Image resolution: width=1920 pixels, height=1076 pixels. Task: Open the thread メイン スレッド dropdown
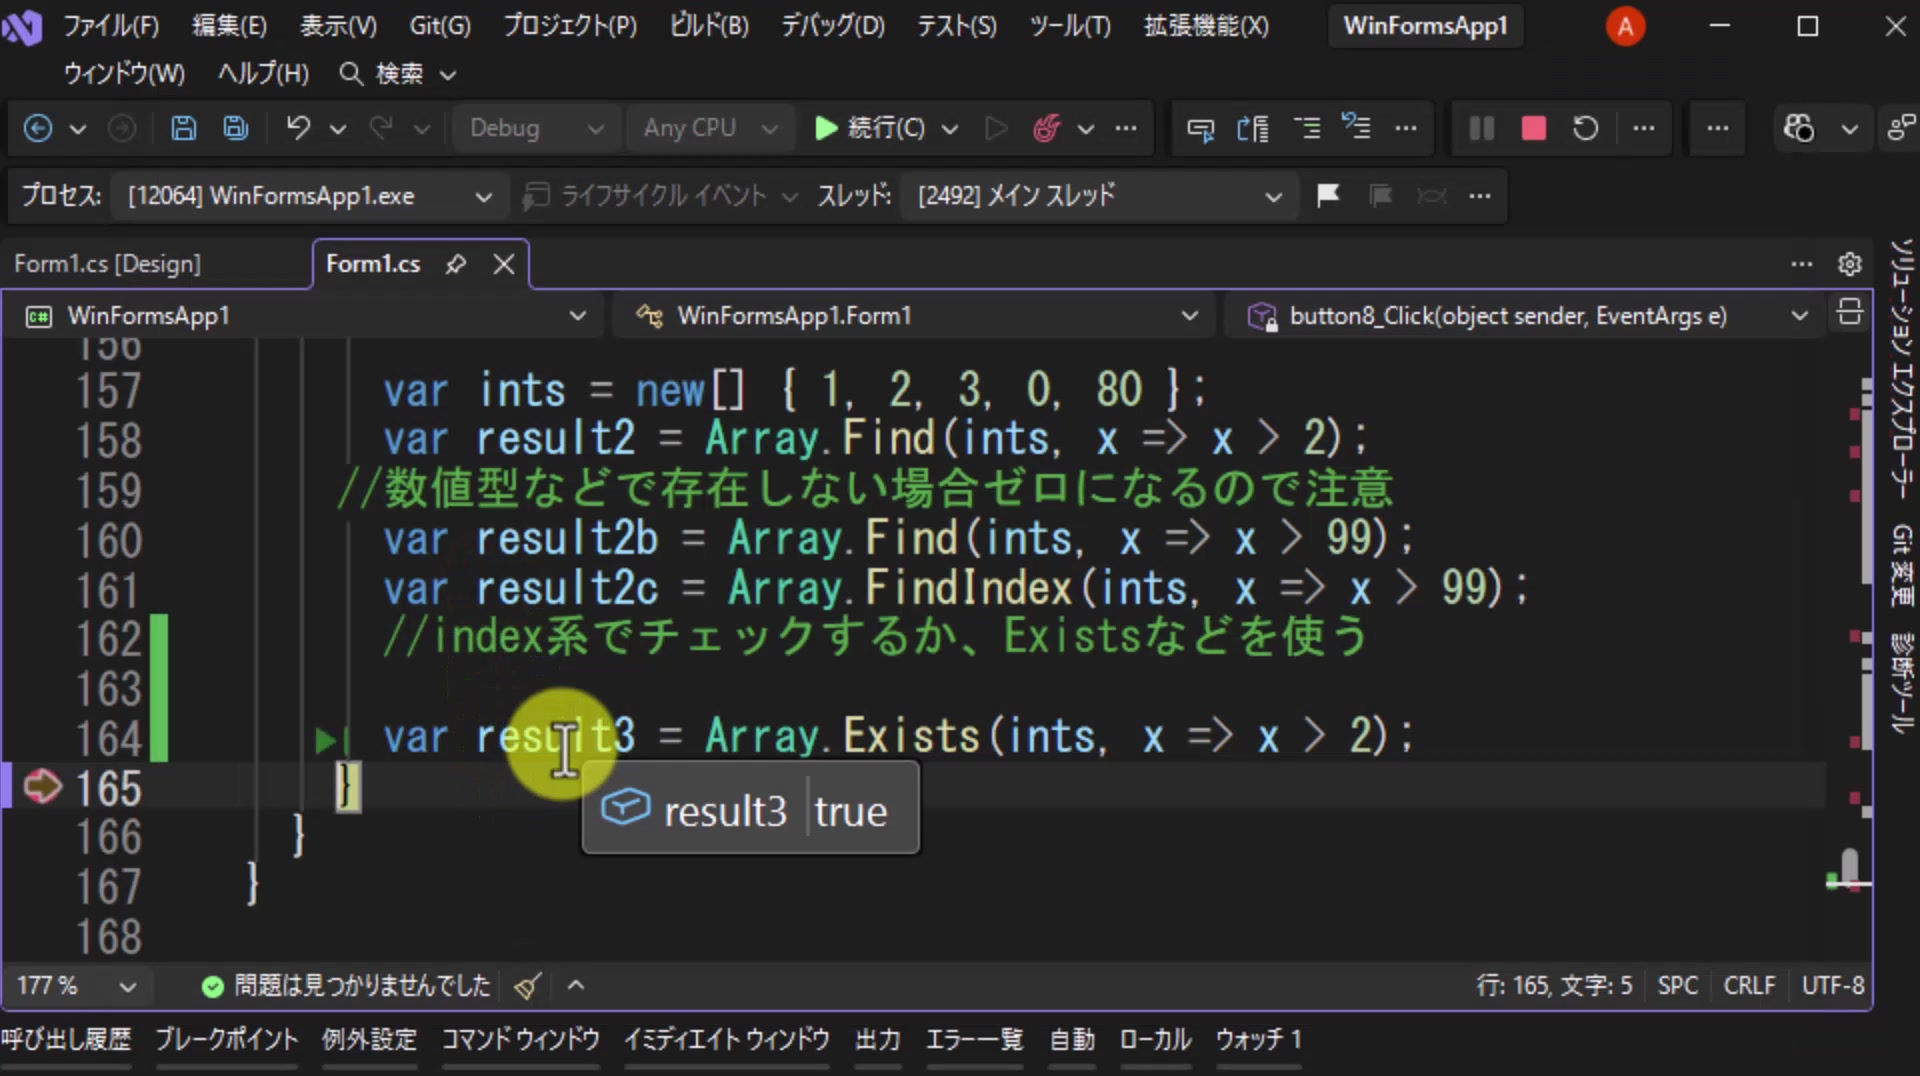[1099, 196]
